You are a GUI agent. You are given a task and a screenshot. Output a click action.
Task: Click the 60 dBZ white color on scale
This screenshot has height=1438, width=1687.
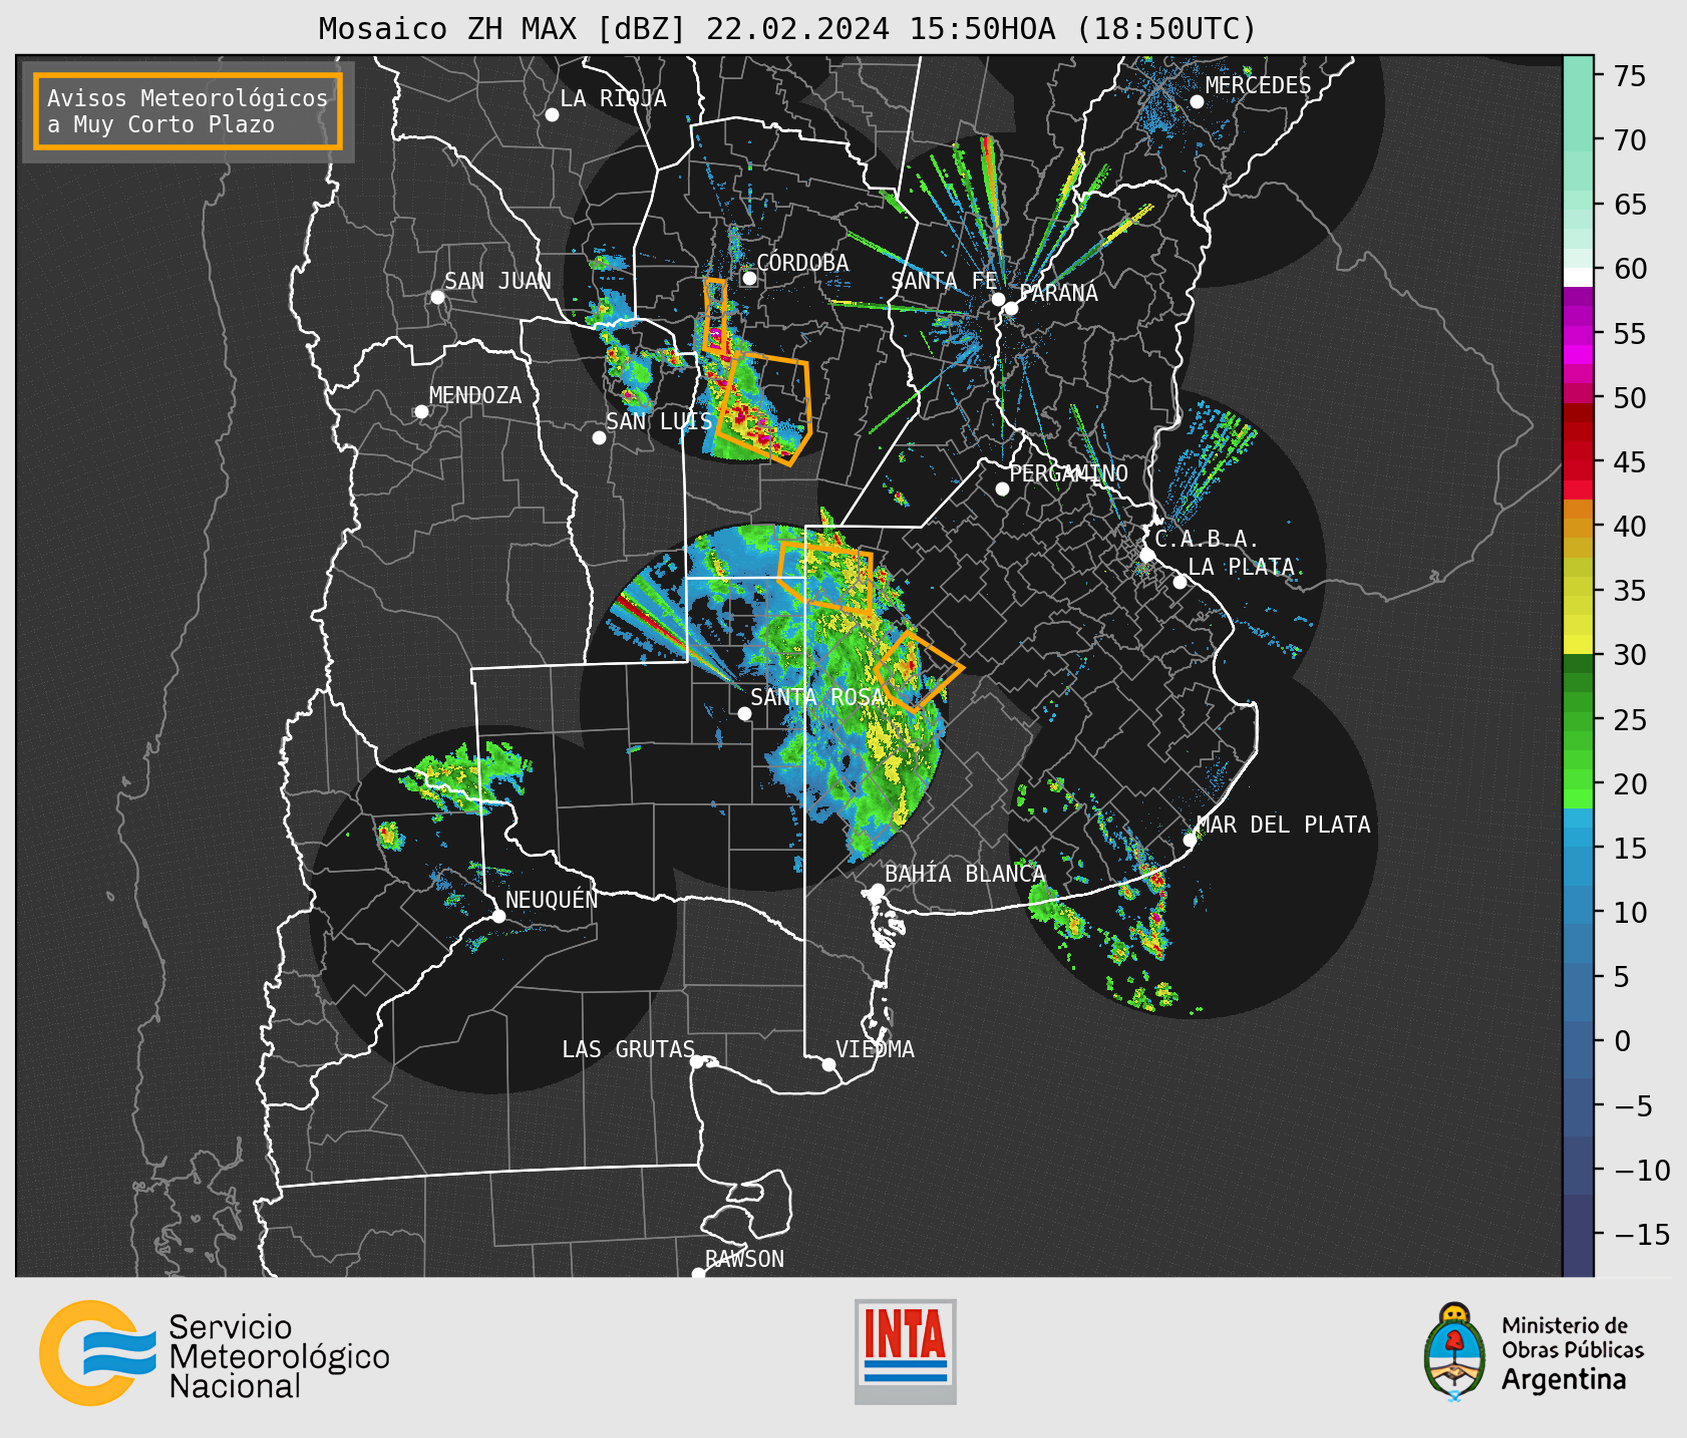[1578, 277]
